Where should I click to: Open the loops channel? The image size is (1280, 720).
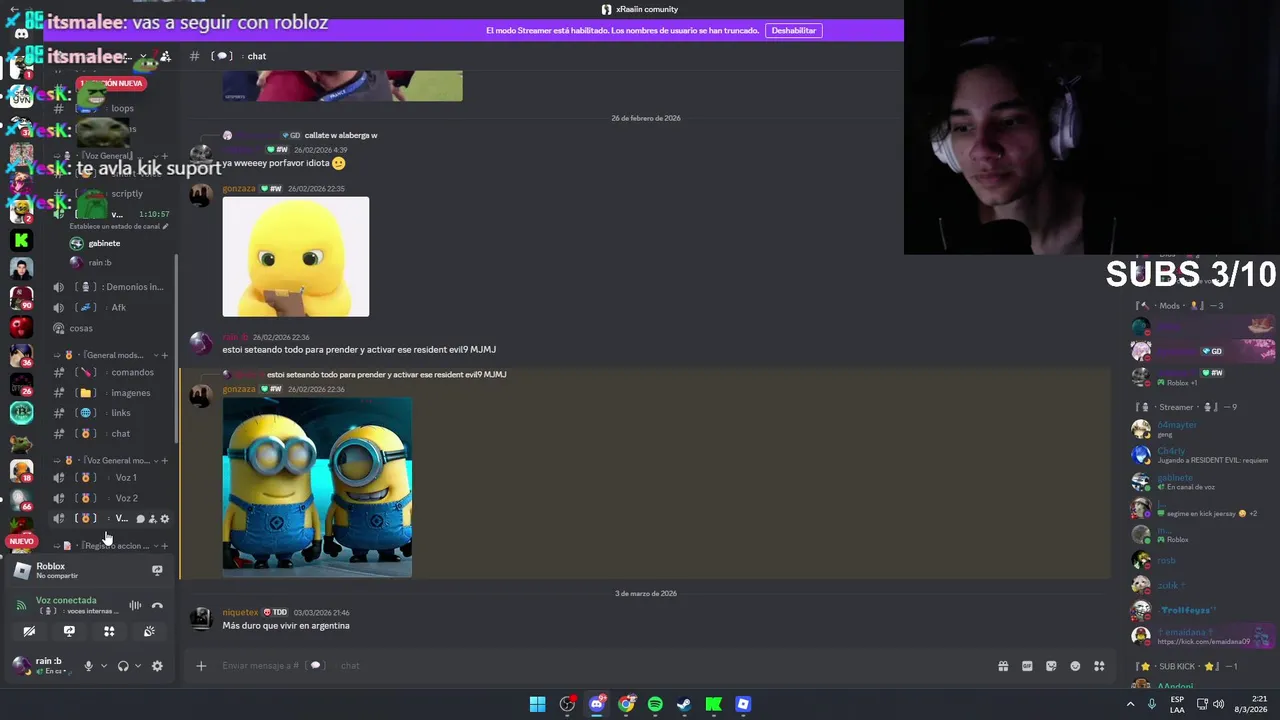(112, 108)
